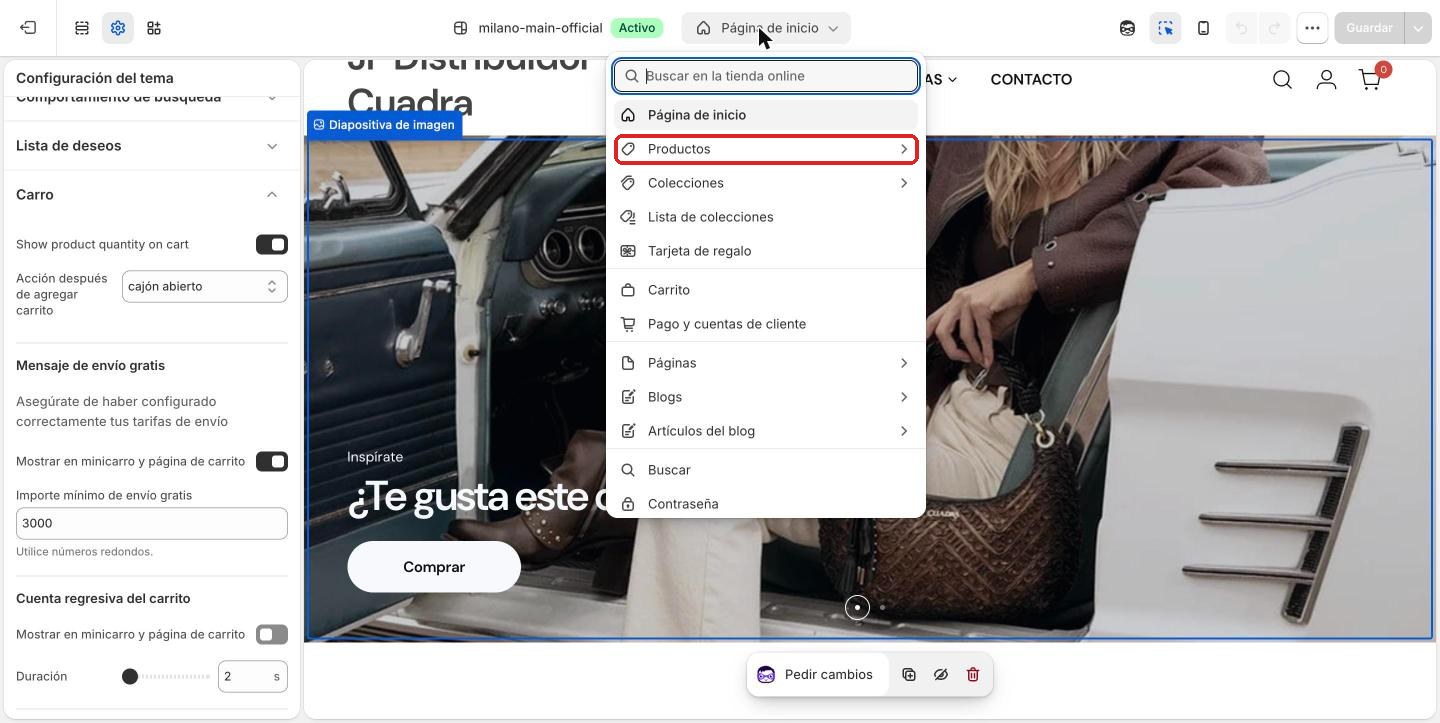Delete the section with the trash icon
The width and height of the screenshot is (1440, 723).
[973, 675]
